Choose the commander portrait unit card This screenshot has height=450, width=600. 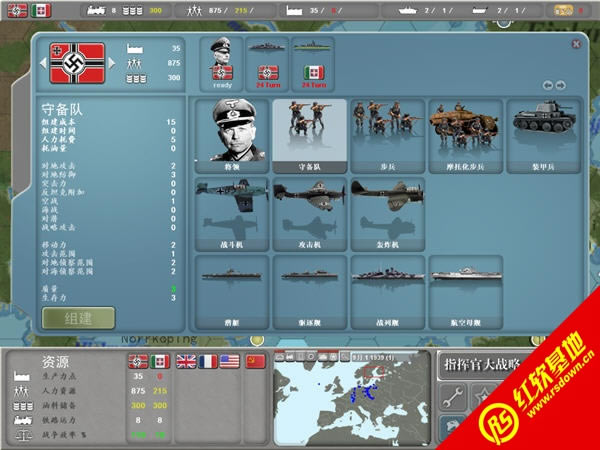(x=231, y=135)
